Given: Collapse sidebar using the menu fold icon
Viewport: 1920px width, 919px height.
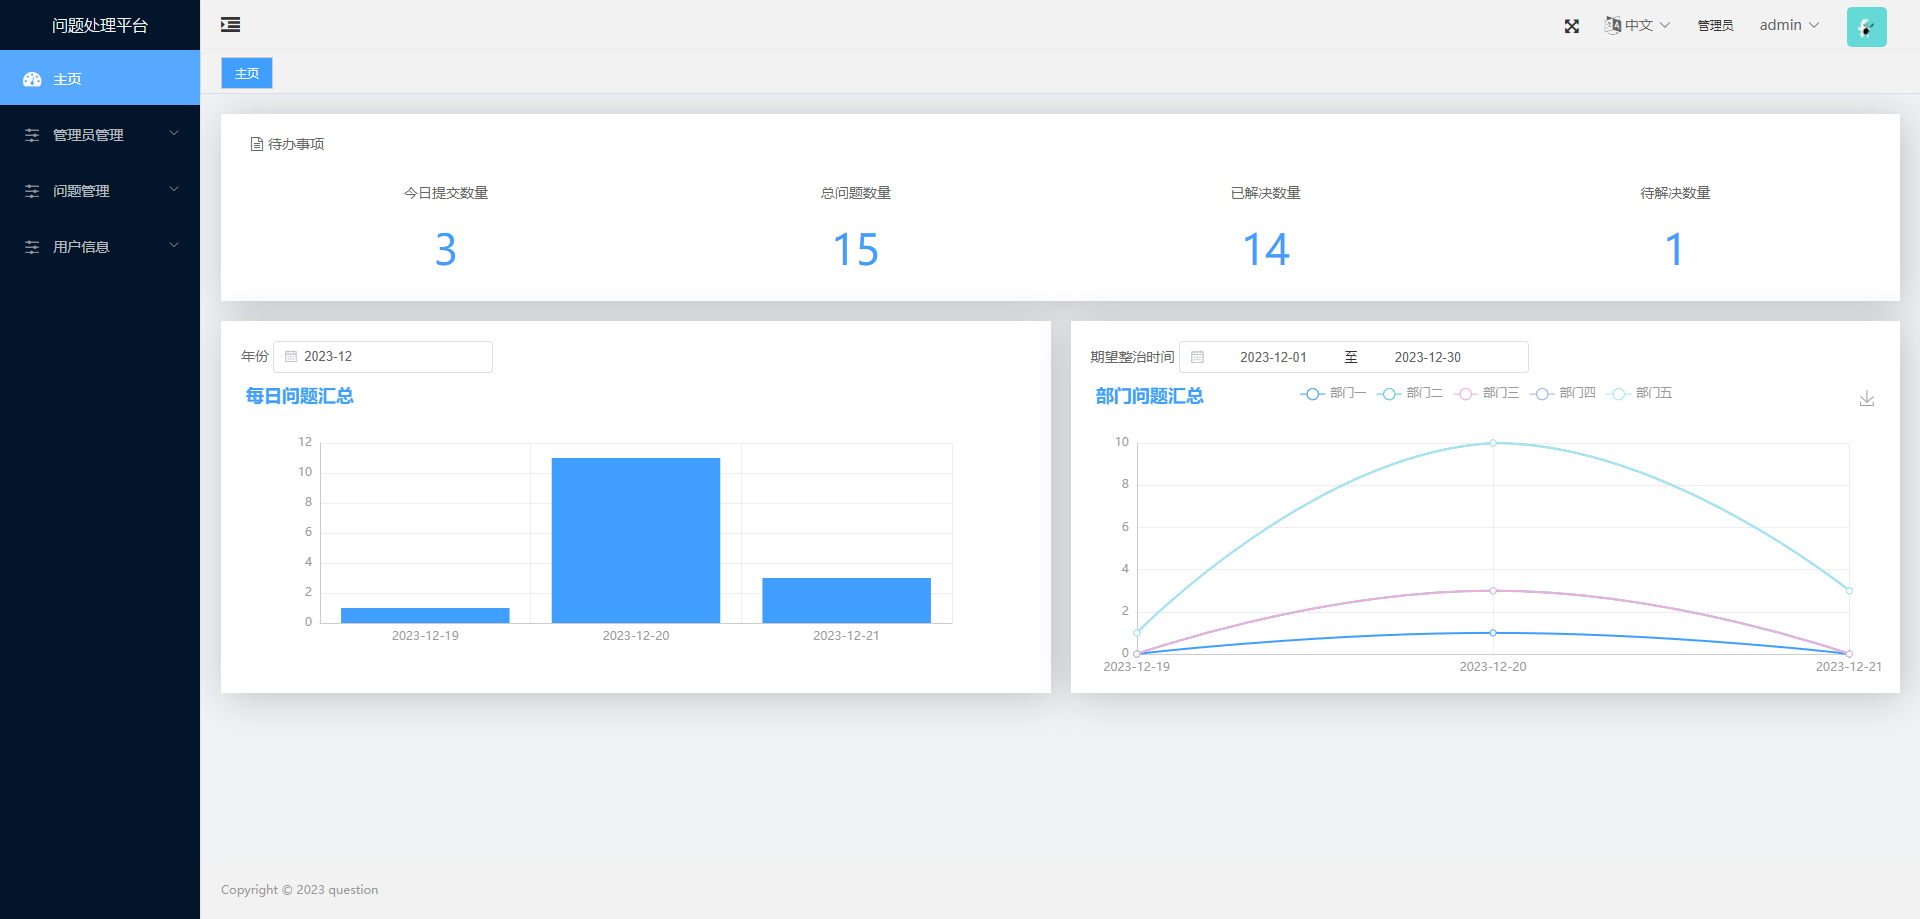Looking at the screenshot, I should pos(230,25).
